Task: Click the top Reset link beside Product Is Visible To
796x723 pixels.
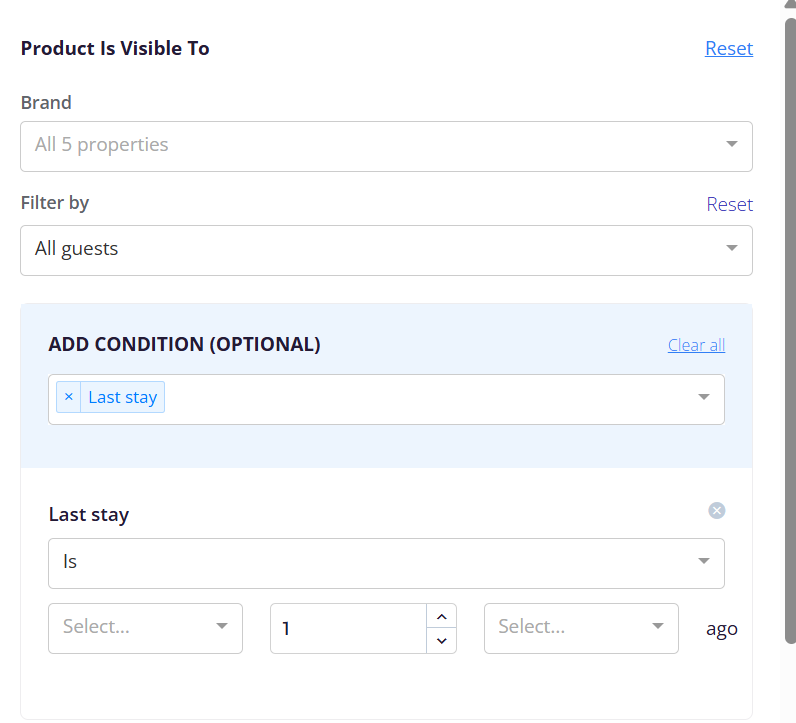Action: [729, 48]
